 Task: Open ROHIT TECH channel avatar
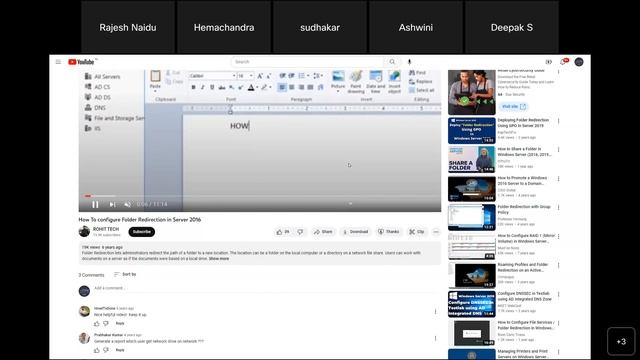pos(84,231)
